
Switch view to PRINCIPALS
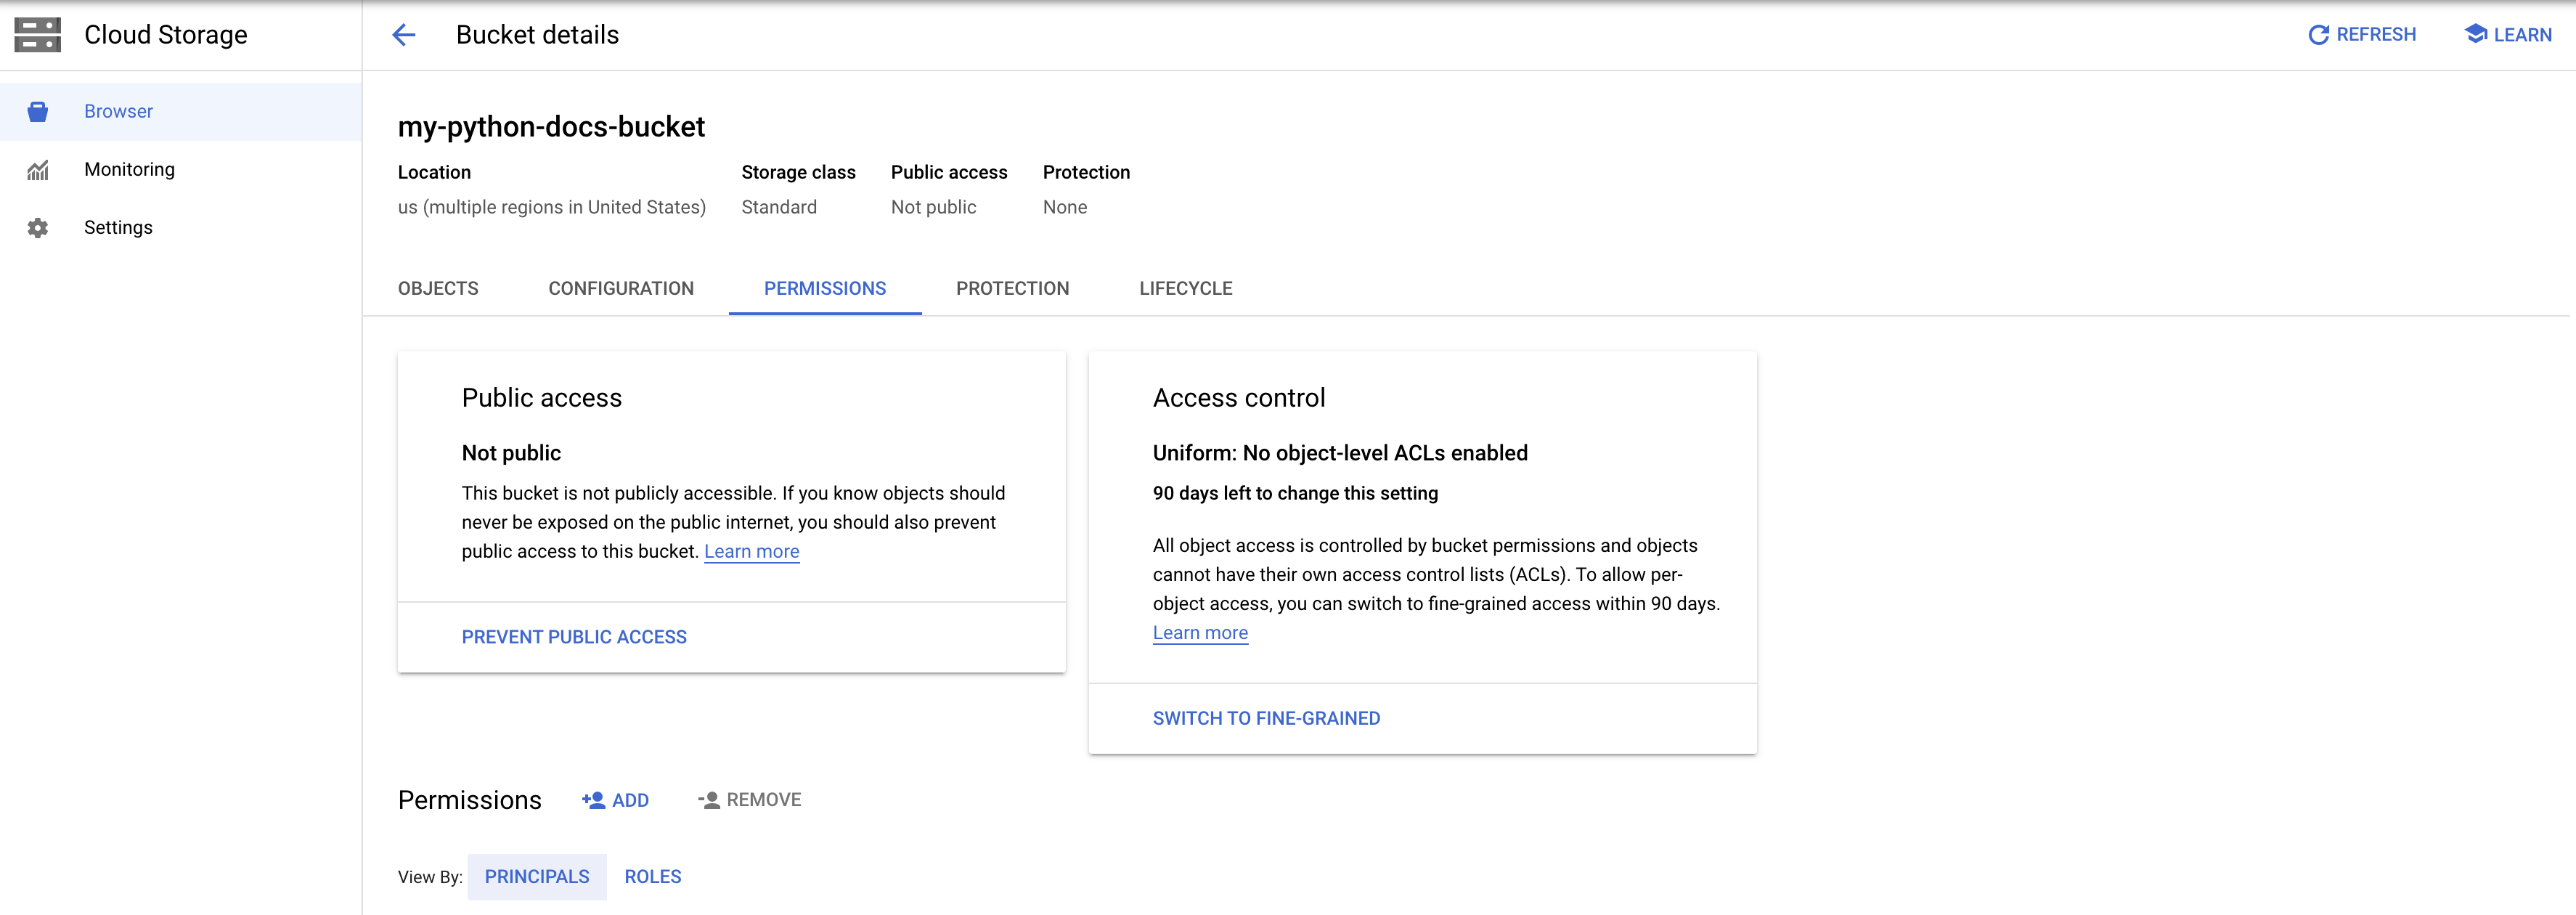coord(537,877)
